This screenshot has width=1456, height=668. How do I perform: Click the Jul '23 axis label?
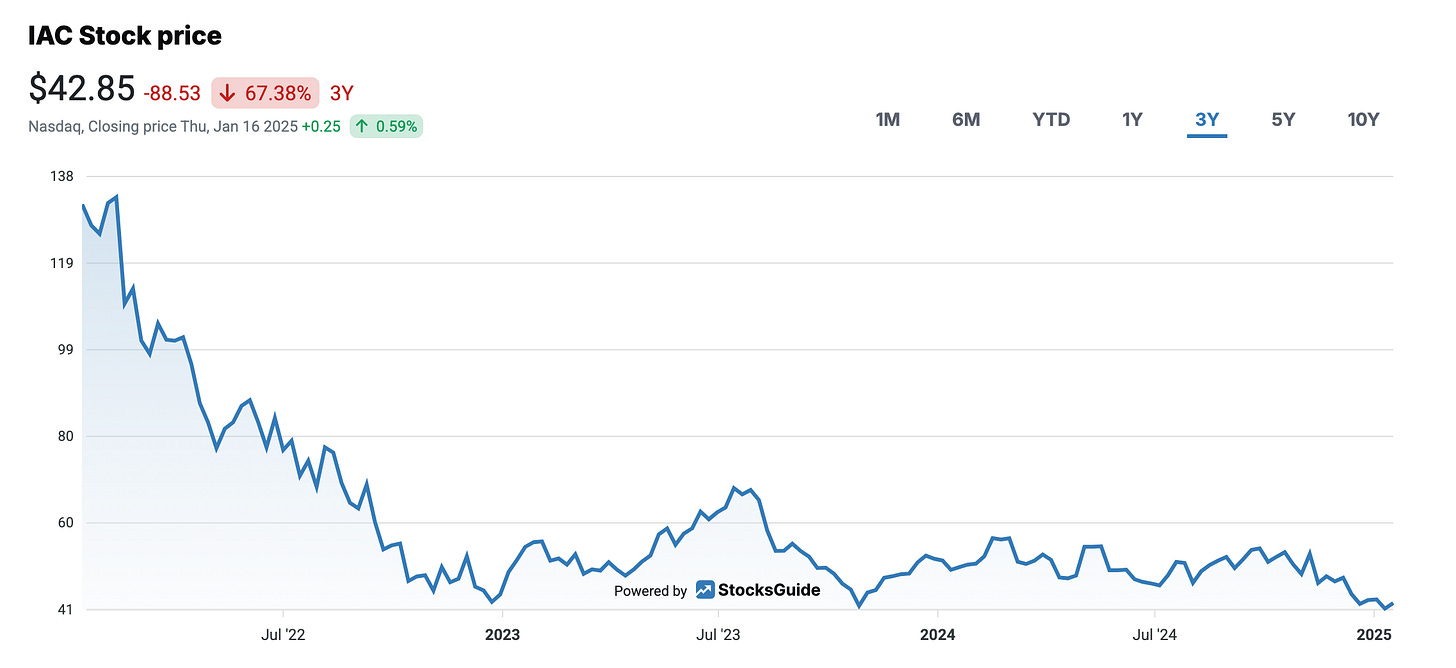coord(718,634)
